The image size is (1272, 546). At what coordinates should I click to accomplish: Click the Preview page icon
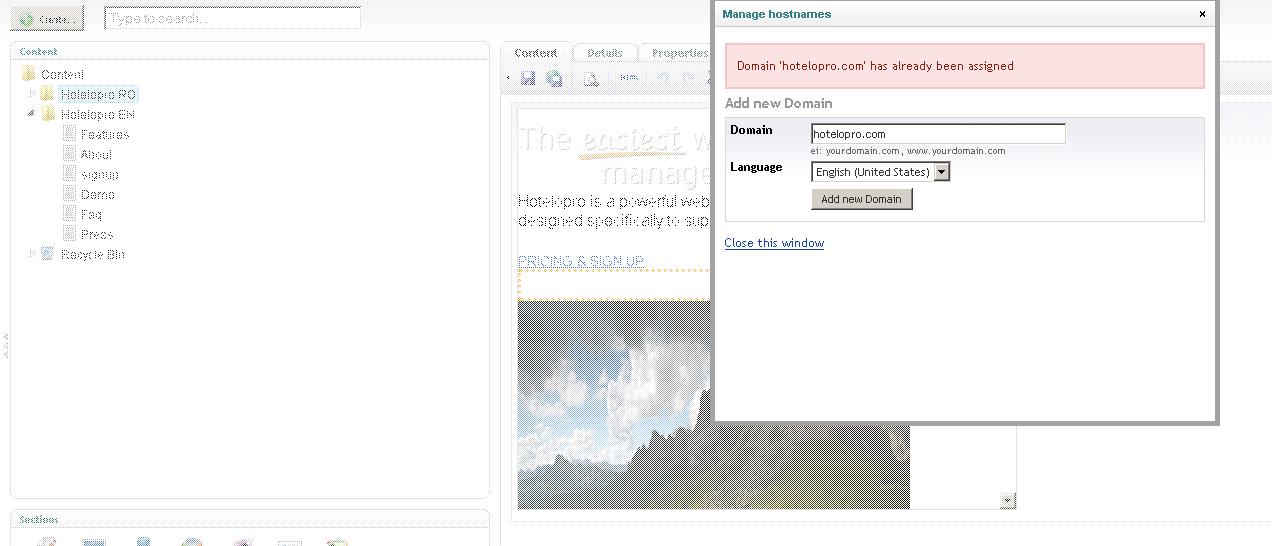(591, 79)
